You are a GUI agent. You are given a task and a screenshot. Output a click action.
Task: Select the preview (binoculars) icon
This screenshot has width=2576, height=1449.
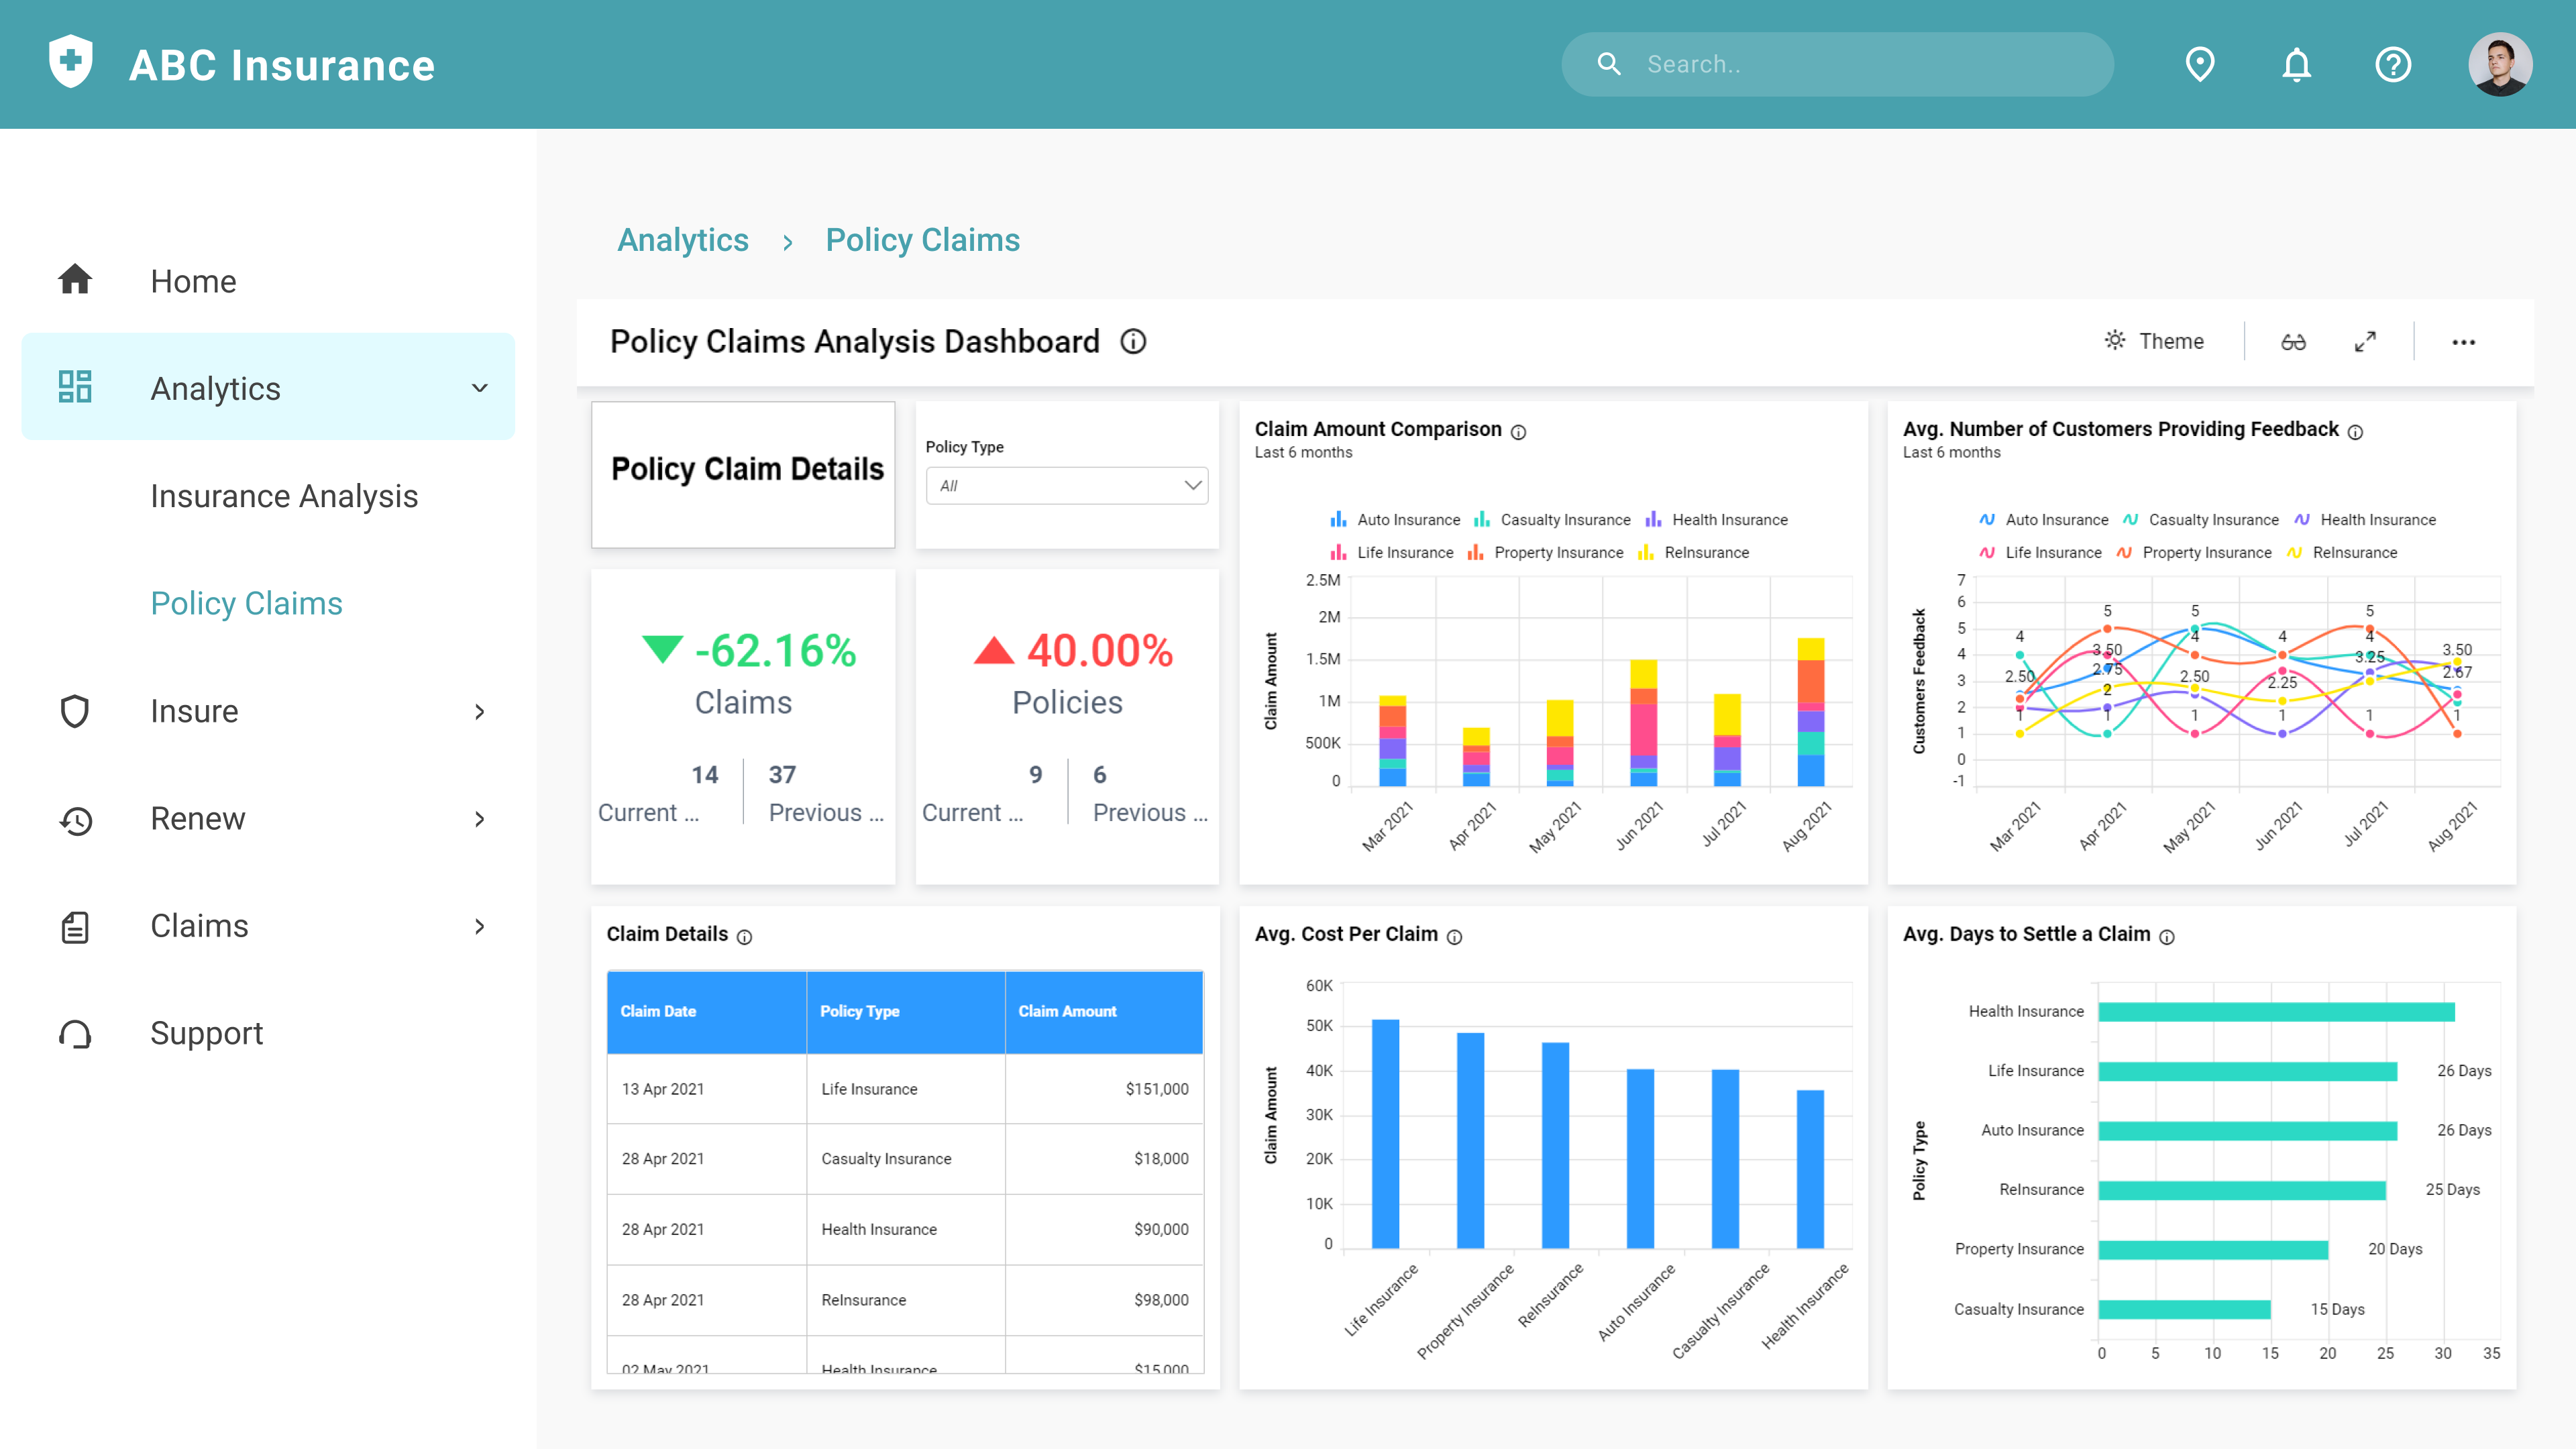pyautogui.click(x=2294, y=341)
